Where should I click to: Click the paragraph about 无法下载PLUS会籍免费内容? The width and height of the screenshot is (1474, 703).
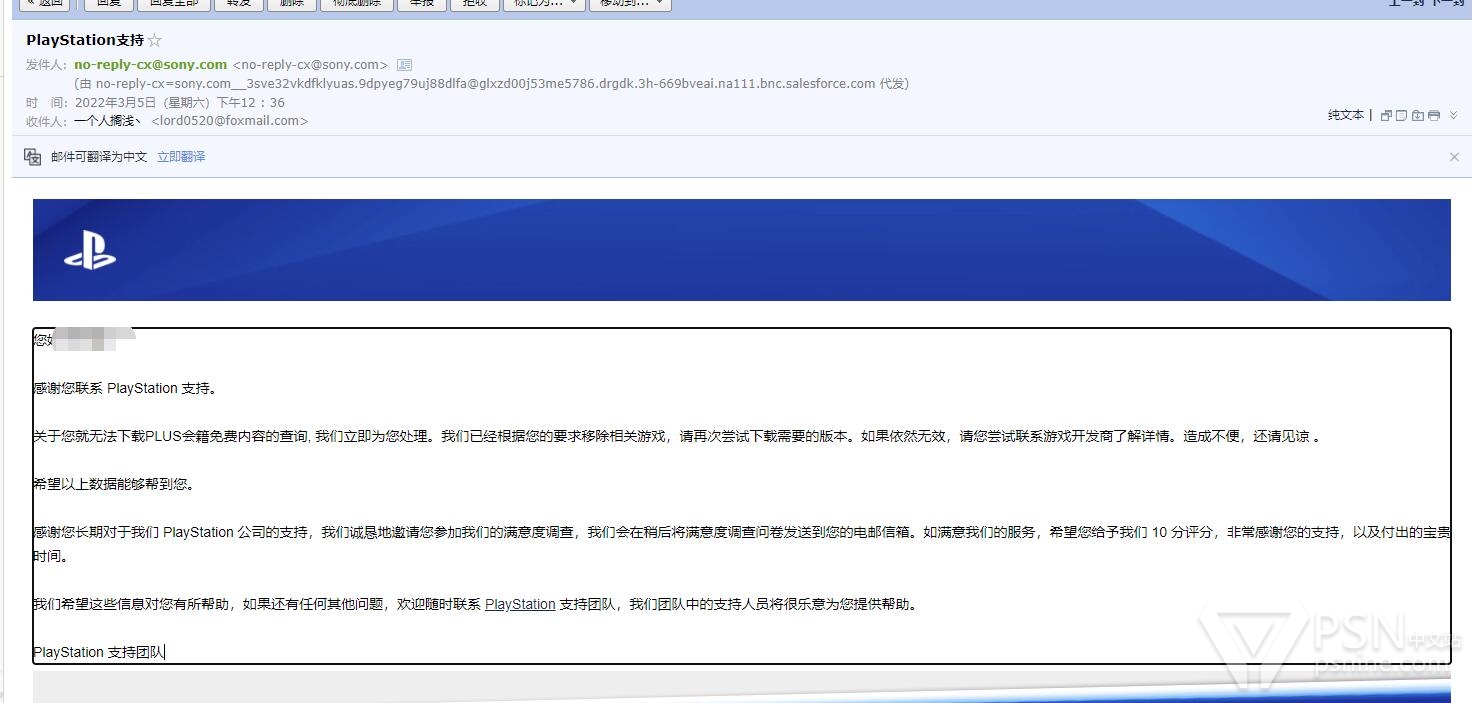tap(678, 436)
